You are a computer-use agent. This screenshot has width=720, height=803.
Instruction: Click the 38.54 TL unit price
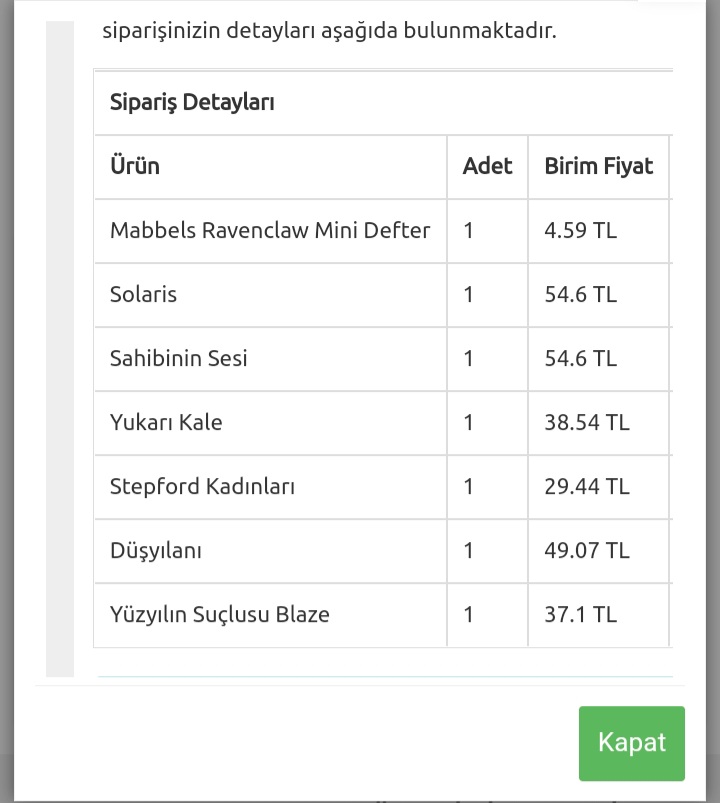click(x=587, y=422)
